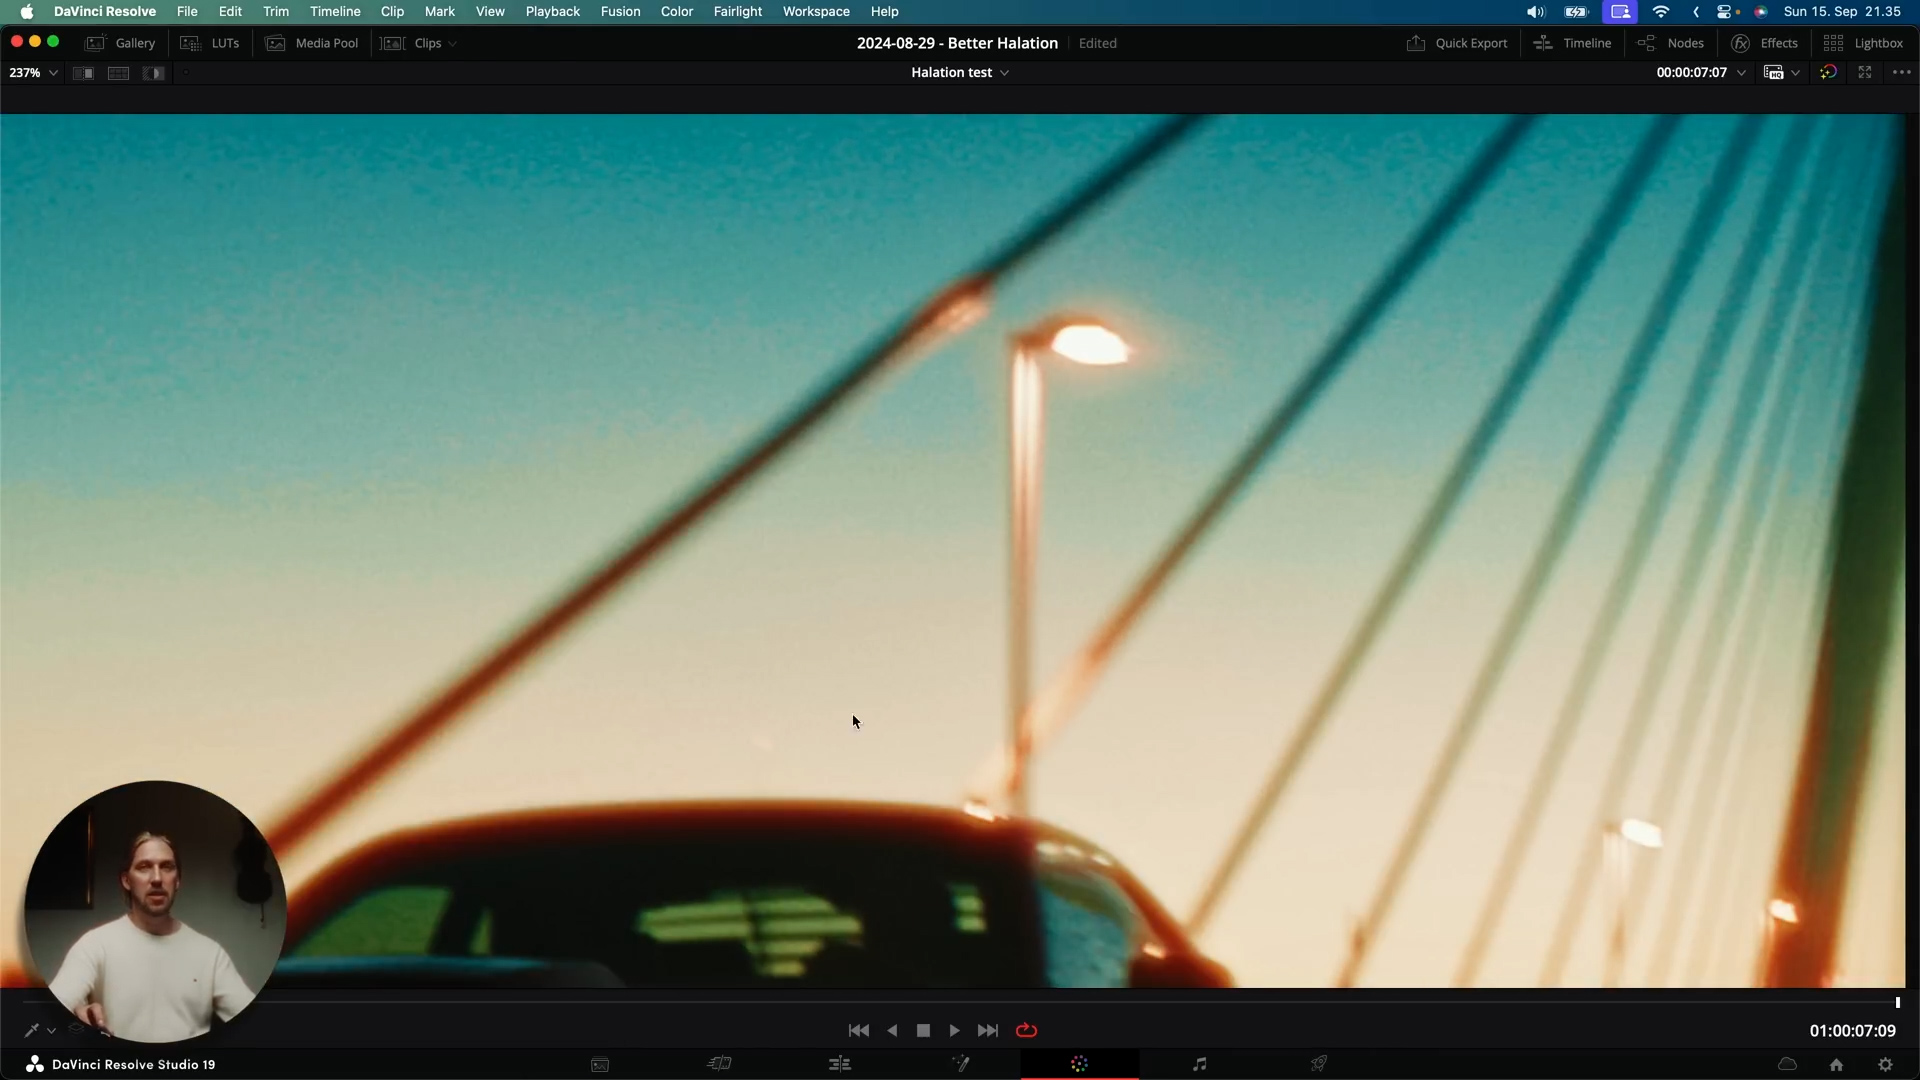This screenshot has height=1080, width=1920.
Task: Show the Nodes panel
Action: click(x=1671, y=43)
